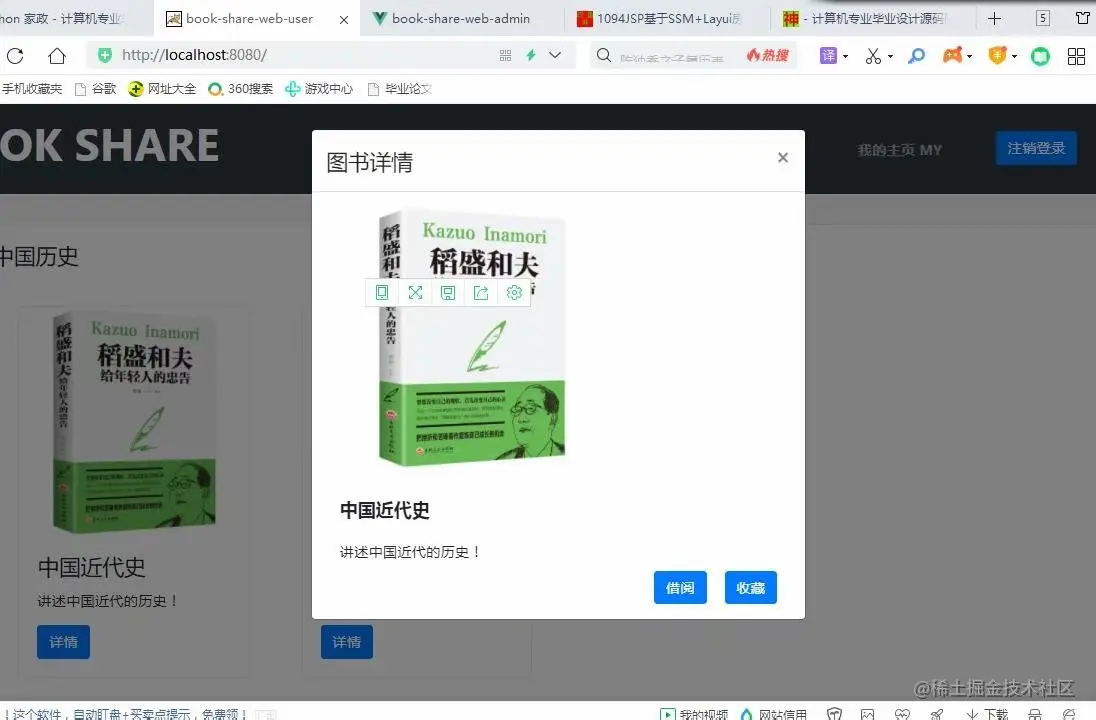Image resolution: width=1096 pixels, height=720 pixels.
Task: Click the heartbeat health icon in status bar
Action: coord(902,714)
